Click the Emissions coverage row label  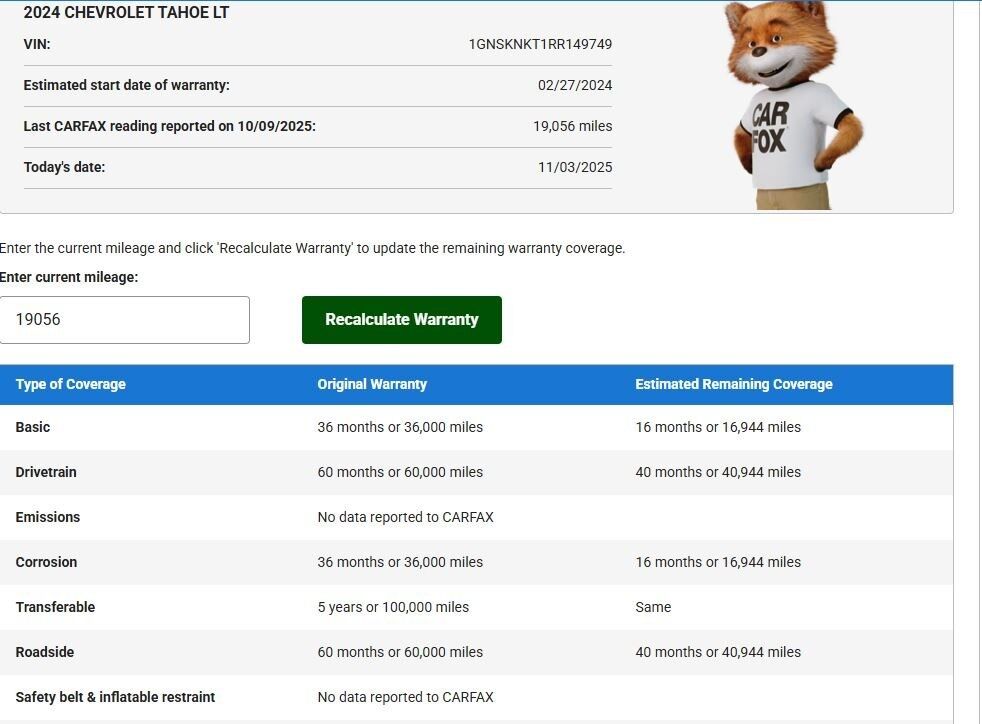pyautogui.click(x=48, y=517)
